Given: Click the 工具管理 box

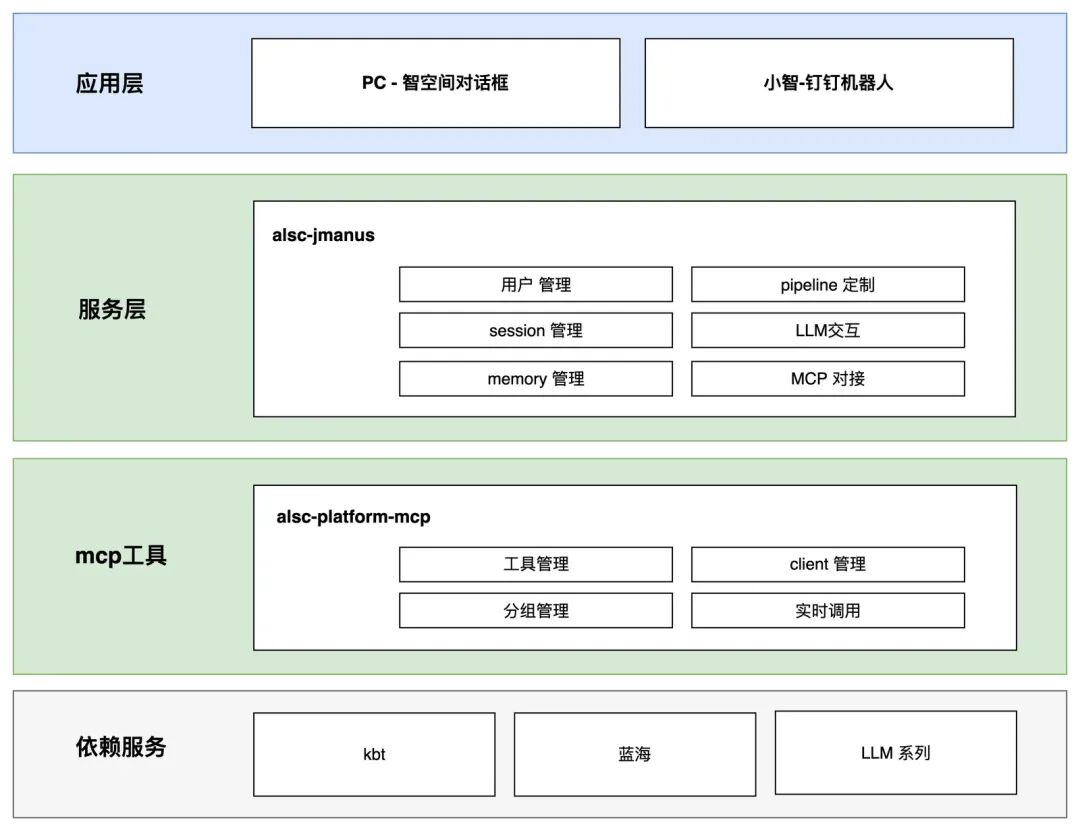Looking at the screenshot, I should 535,564.
